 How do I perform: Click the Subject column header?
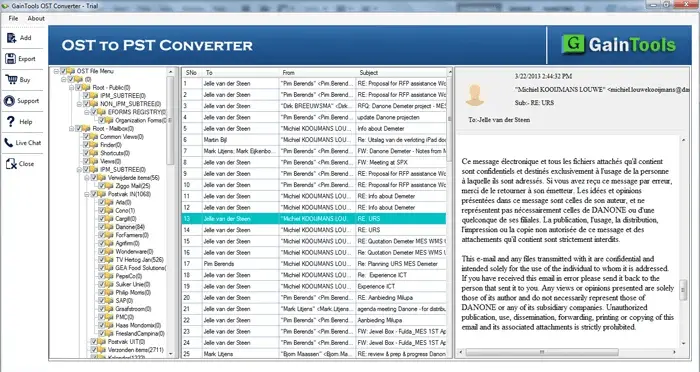[401, 72]
